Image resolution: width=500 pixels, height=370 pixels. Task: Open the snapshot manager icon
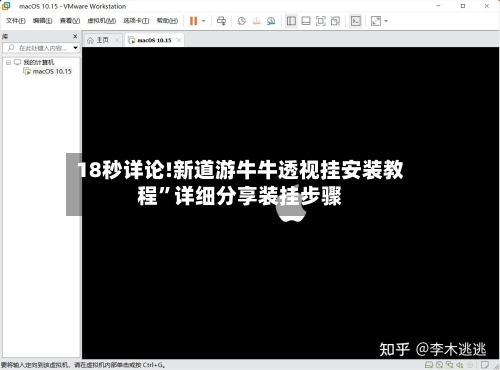(x=271, y=21)
